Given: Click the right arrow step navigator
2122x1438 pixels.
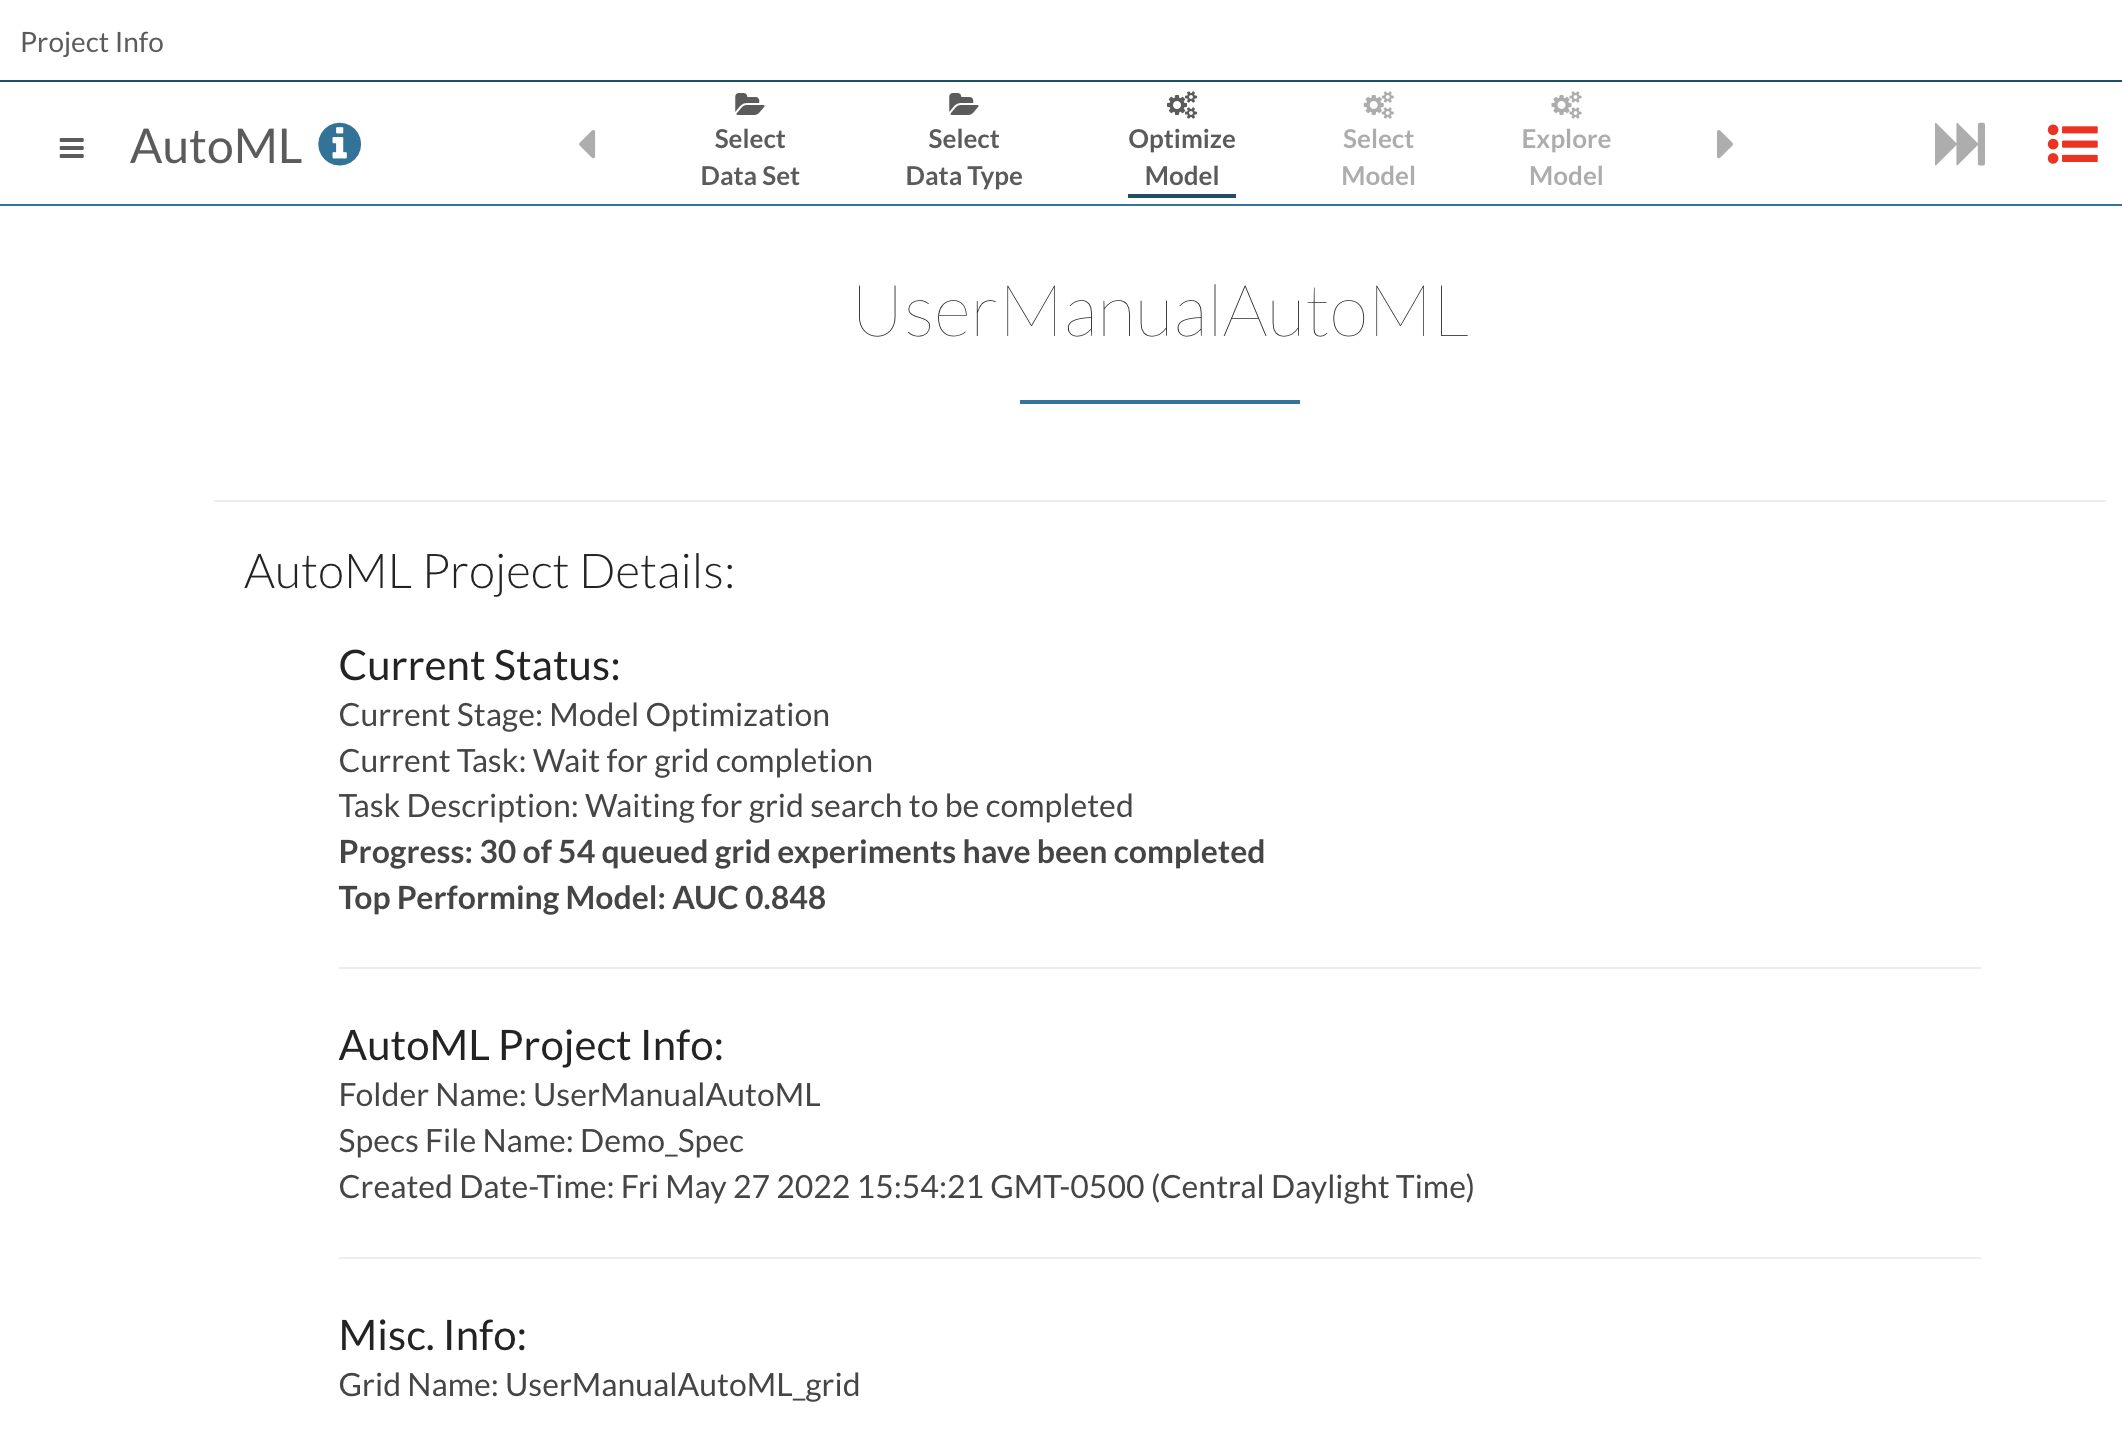Looking at the screenshot, I should click(1723, 144).
